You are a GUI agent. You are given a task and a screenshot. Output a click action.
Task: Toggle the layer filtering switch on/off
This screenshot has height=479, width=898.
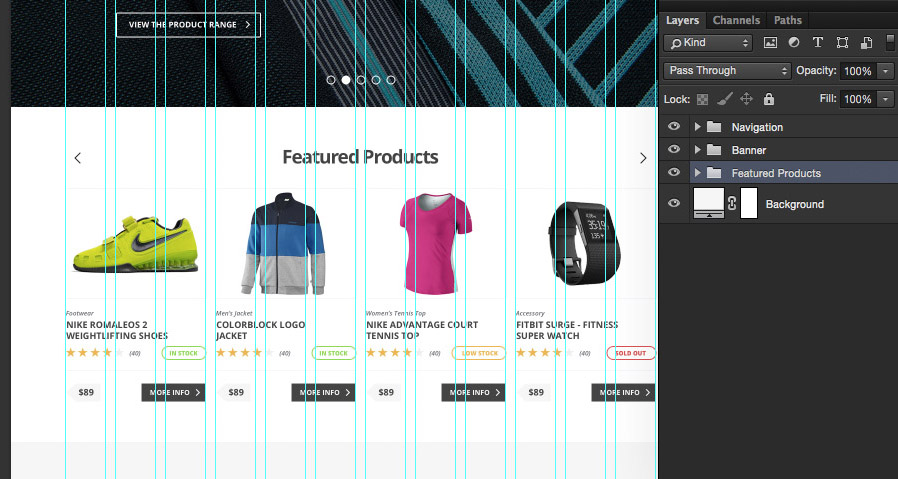coord(890,42)
